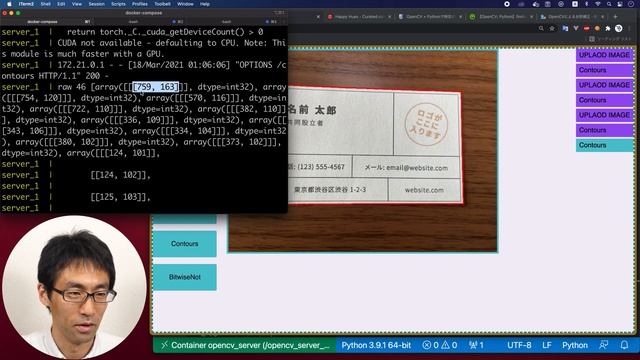Image resolution: width=640 pixels, height=360 pixels.
Task: Open the Profiles menu
Action: (140, 4)
